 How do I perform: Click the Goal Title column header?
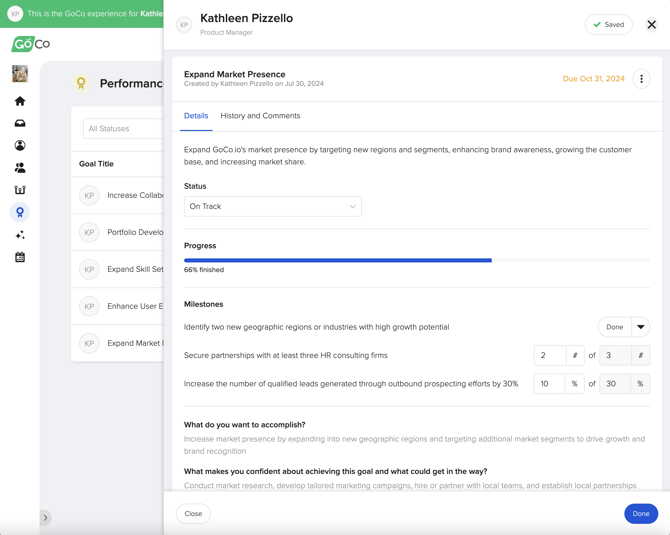(x=96, y=164)
